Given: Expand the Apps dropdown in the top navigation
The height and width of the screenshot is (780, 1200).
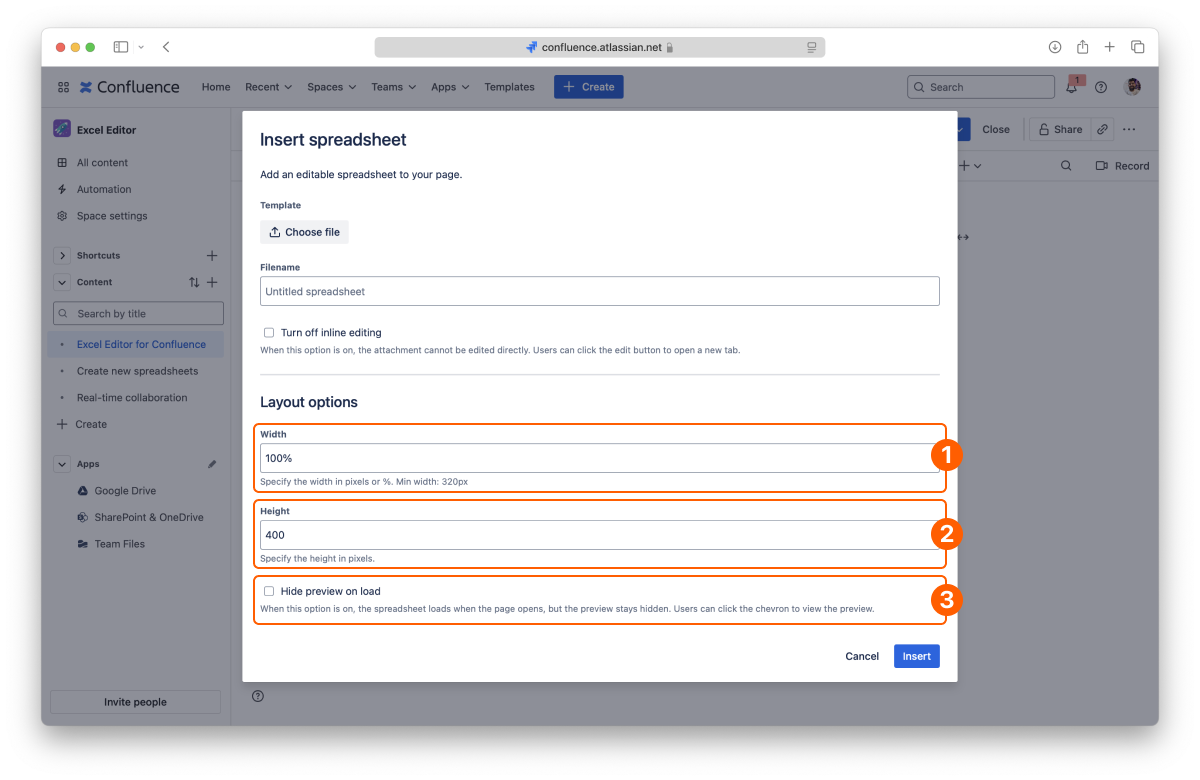Looking at the screenshot, I should (450, 87).
